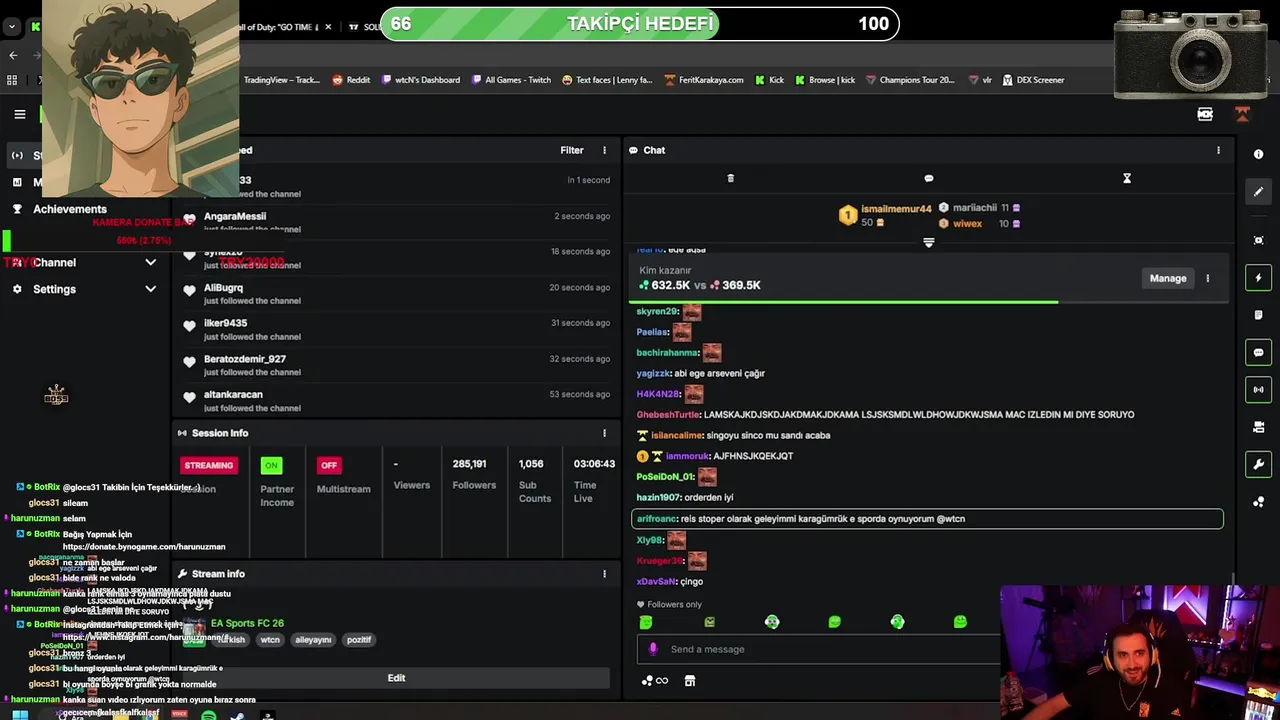1280x720 pixels.
Task: Open Spotify from the Windows taskbar
Action: (208, 715)
